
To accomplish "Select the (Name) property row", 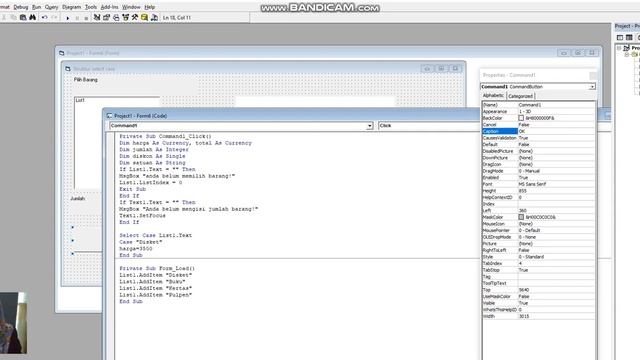I will (x=538, y=105).
